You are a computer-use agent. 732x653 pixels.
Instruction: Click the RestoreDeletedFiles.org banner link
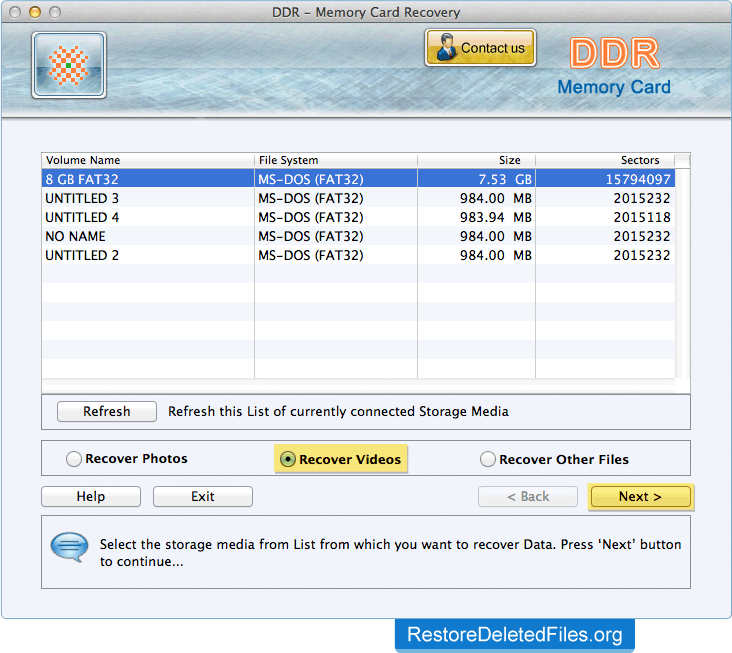click(x=514, y=635)
